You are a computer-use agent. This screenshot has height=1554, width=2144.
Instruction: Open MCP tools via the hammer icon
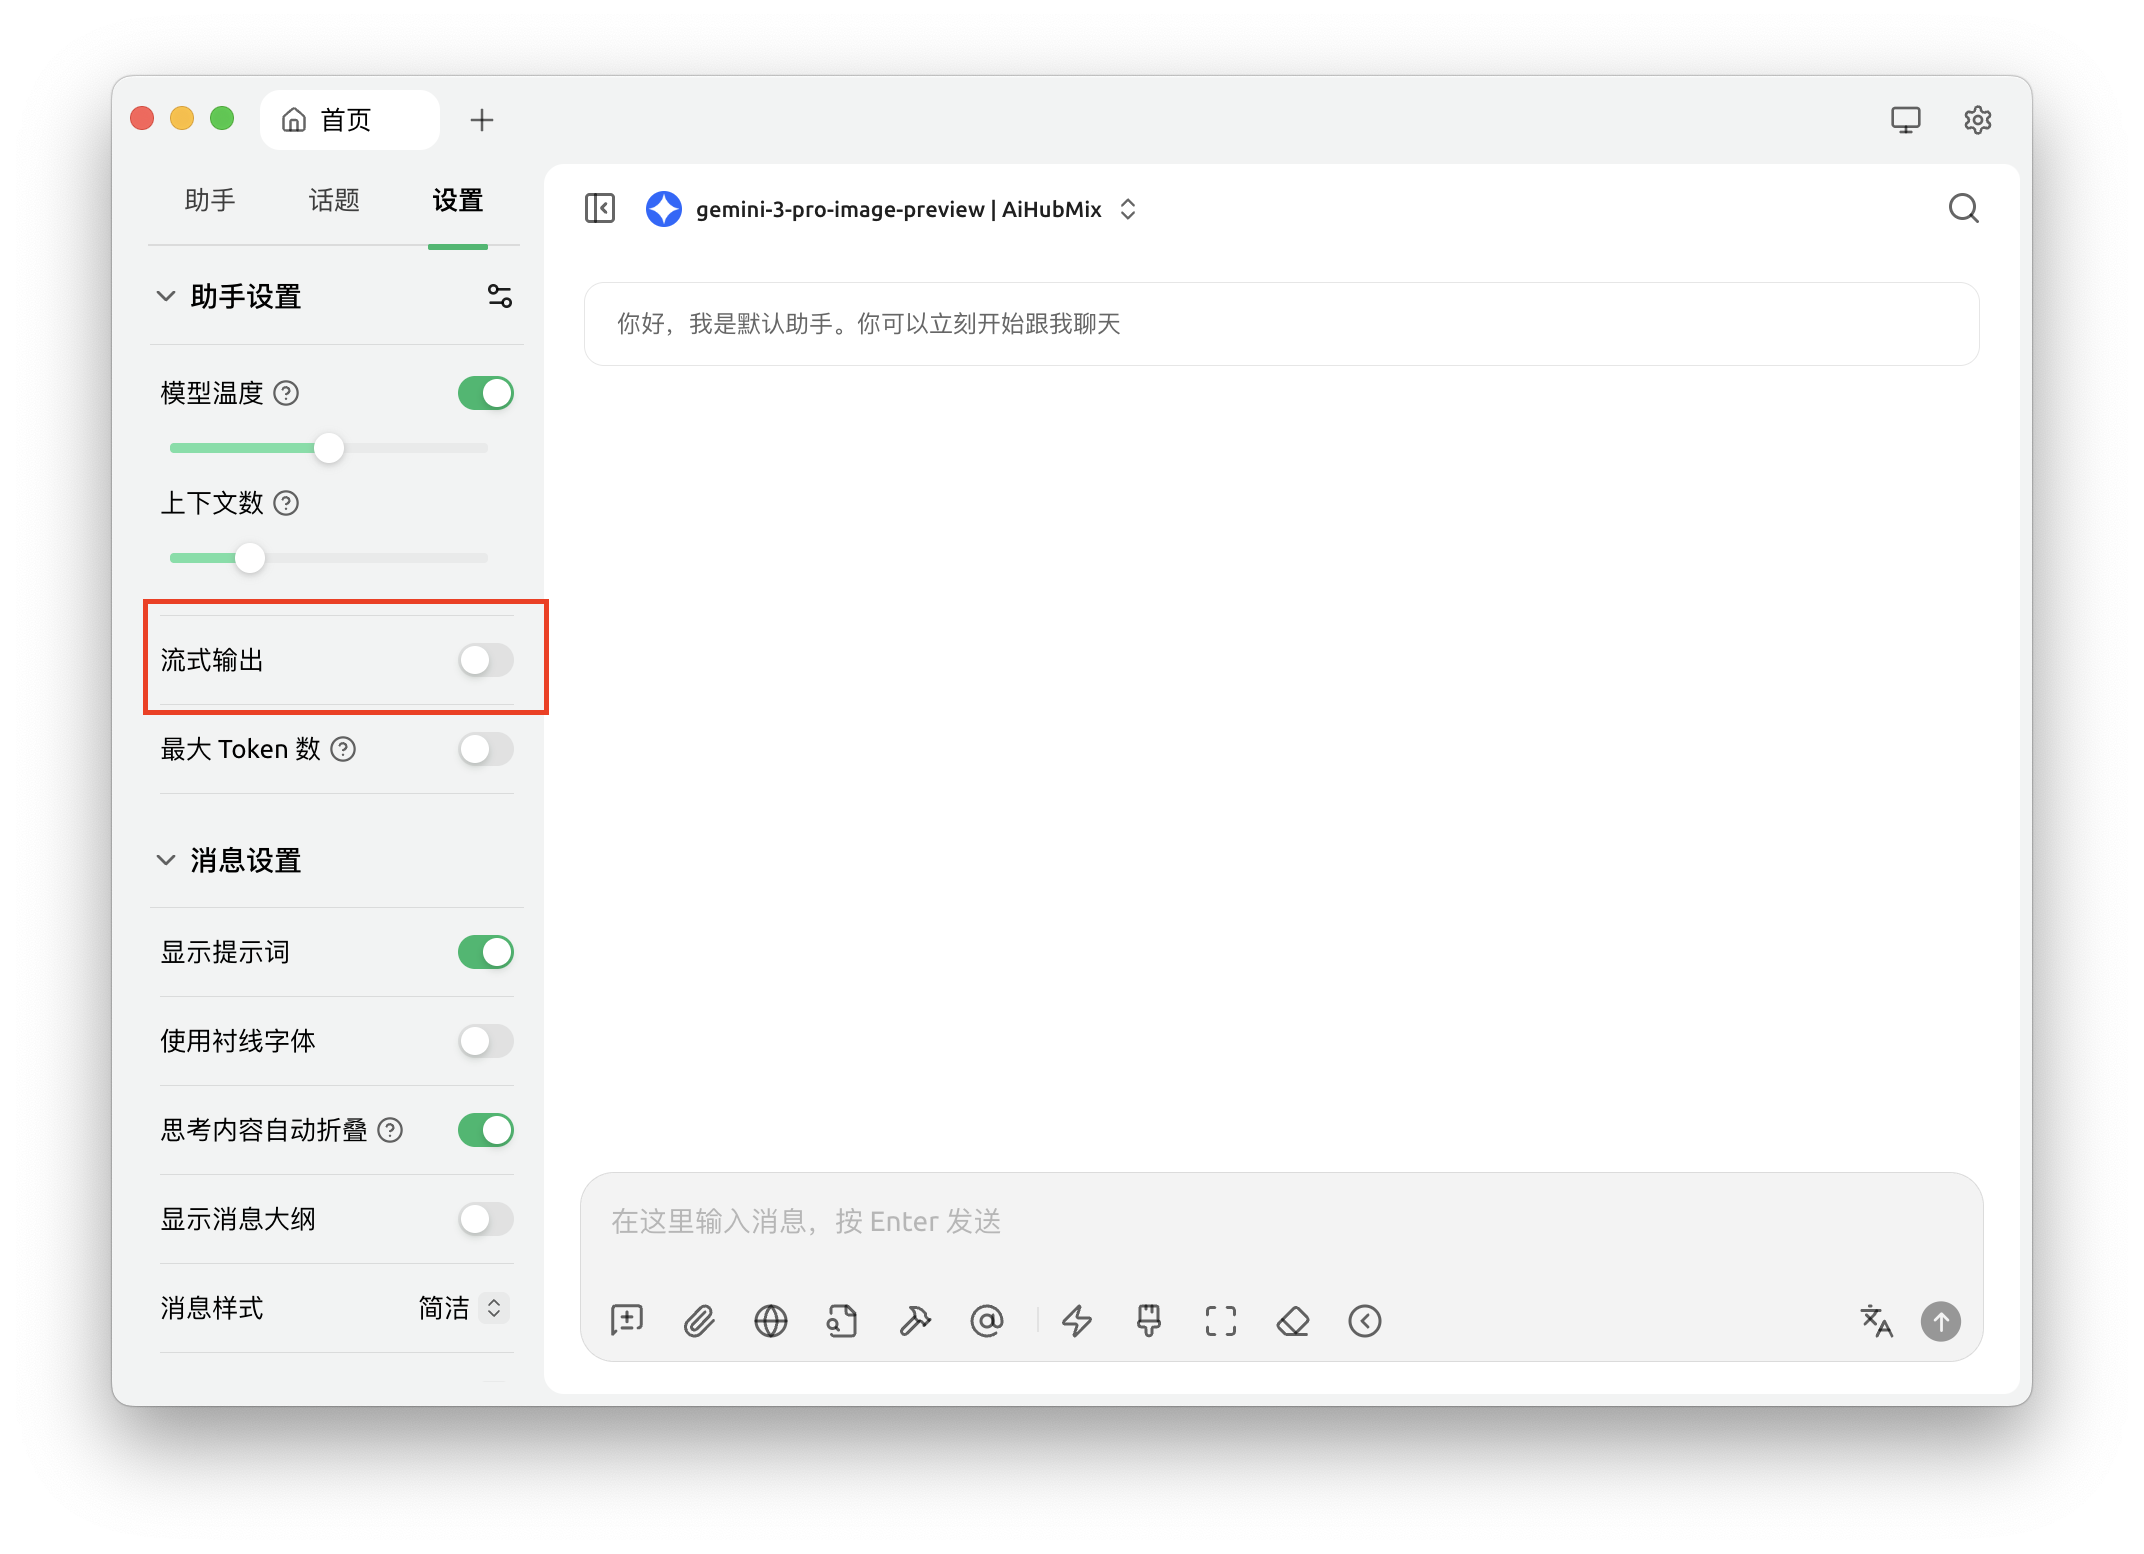[915, 1321]
